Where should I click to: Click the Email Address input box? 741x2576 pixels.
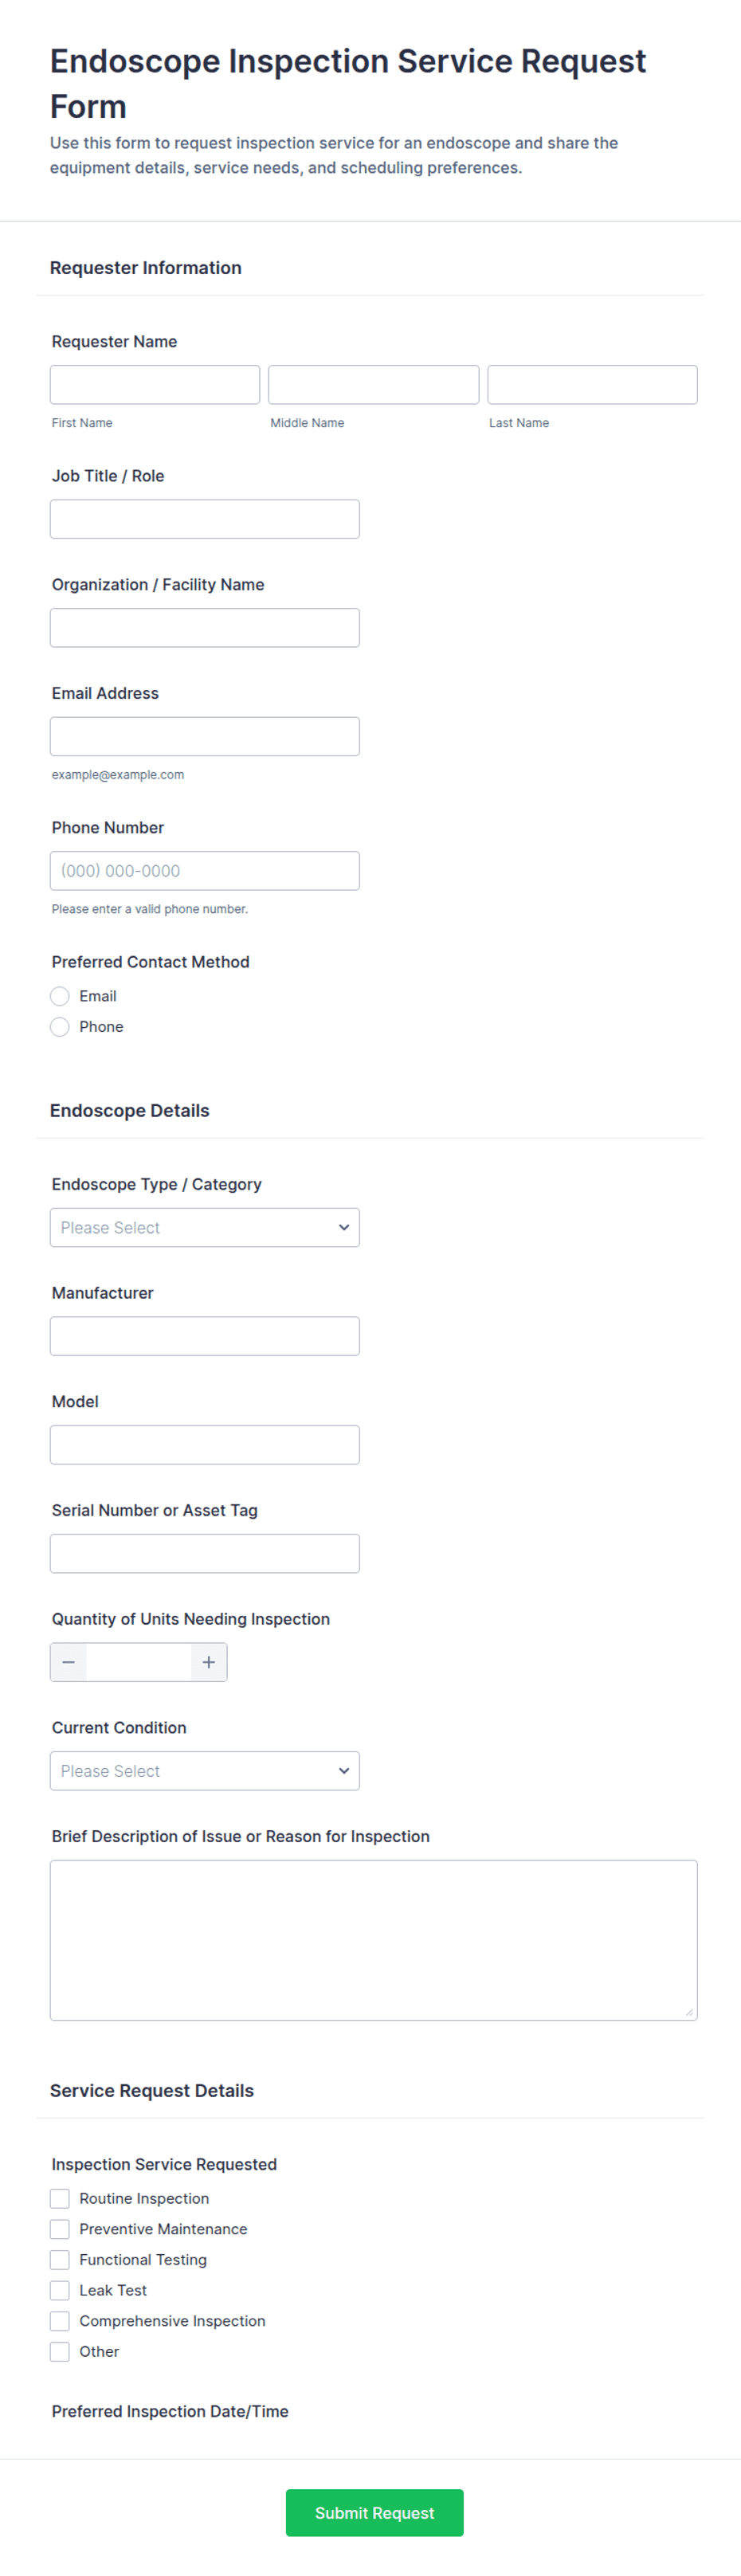tap(205, 737)
